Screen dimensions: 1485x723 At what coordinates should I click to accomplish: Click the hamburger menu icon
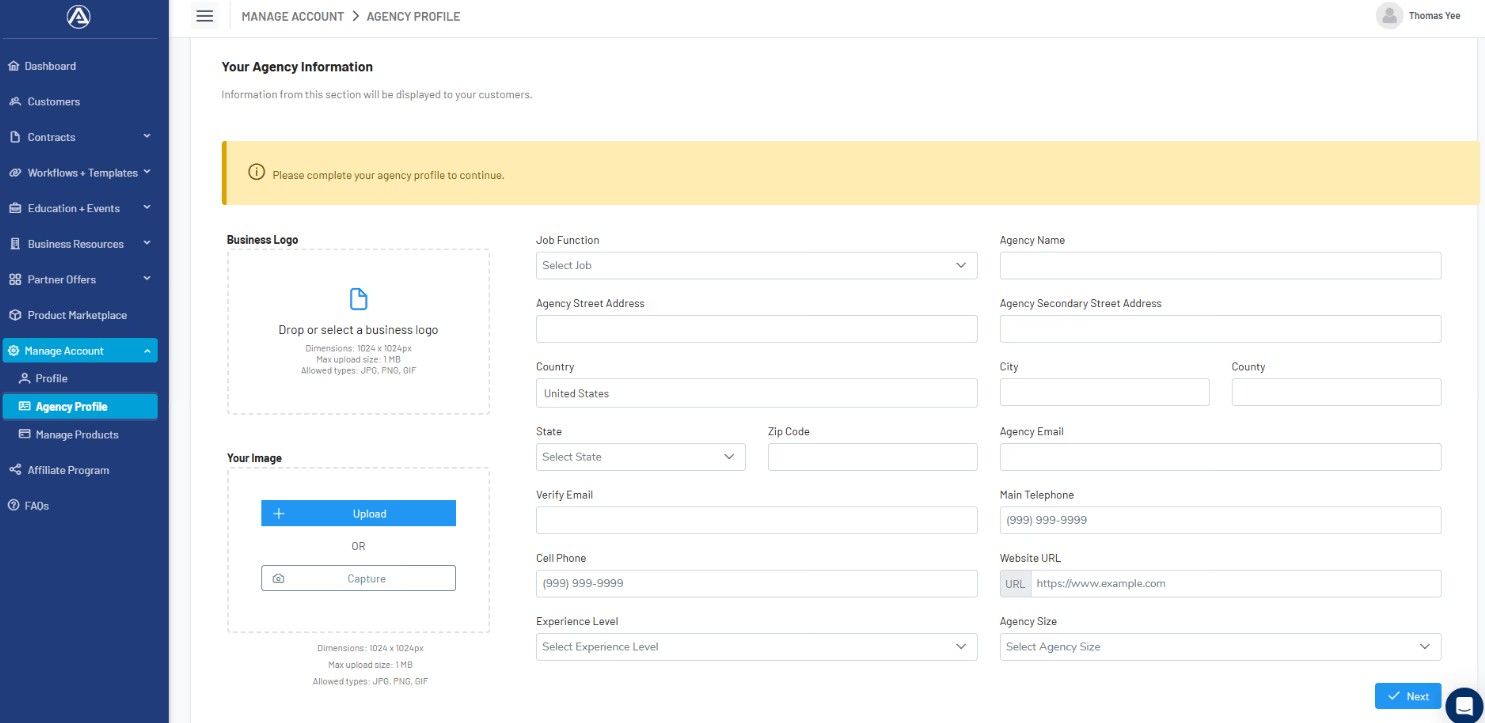pos(205,16)
